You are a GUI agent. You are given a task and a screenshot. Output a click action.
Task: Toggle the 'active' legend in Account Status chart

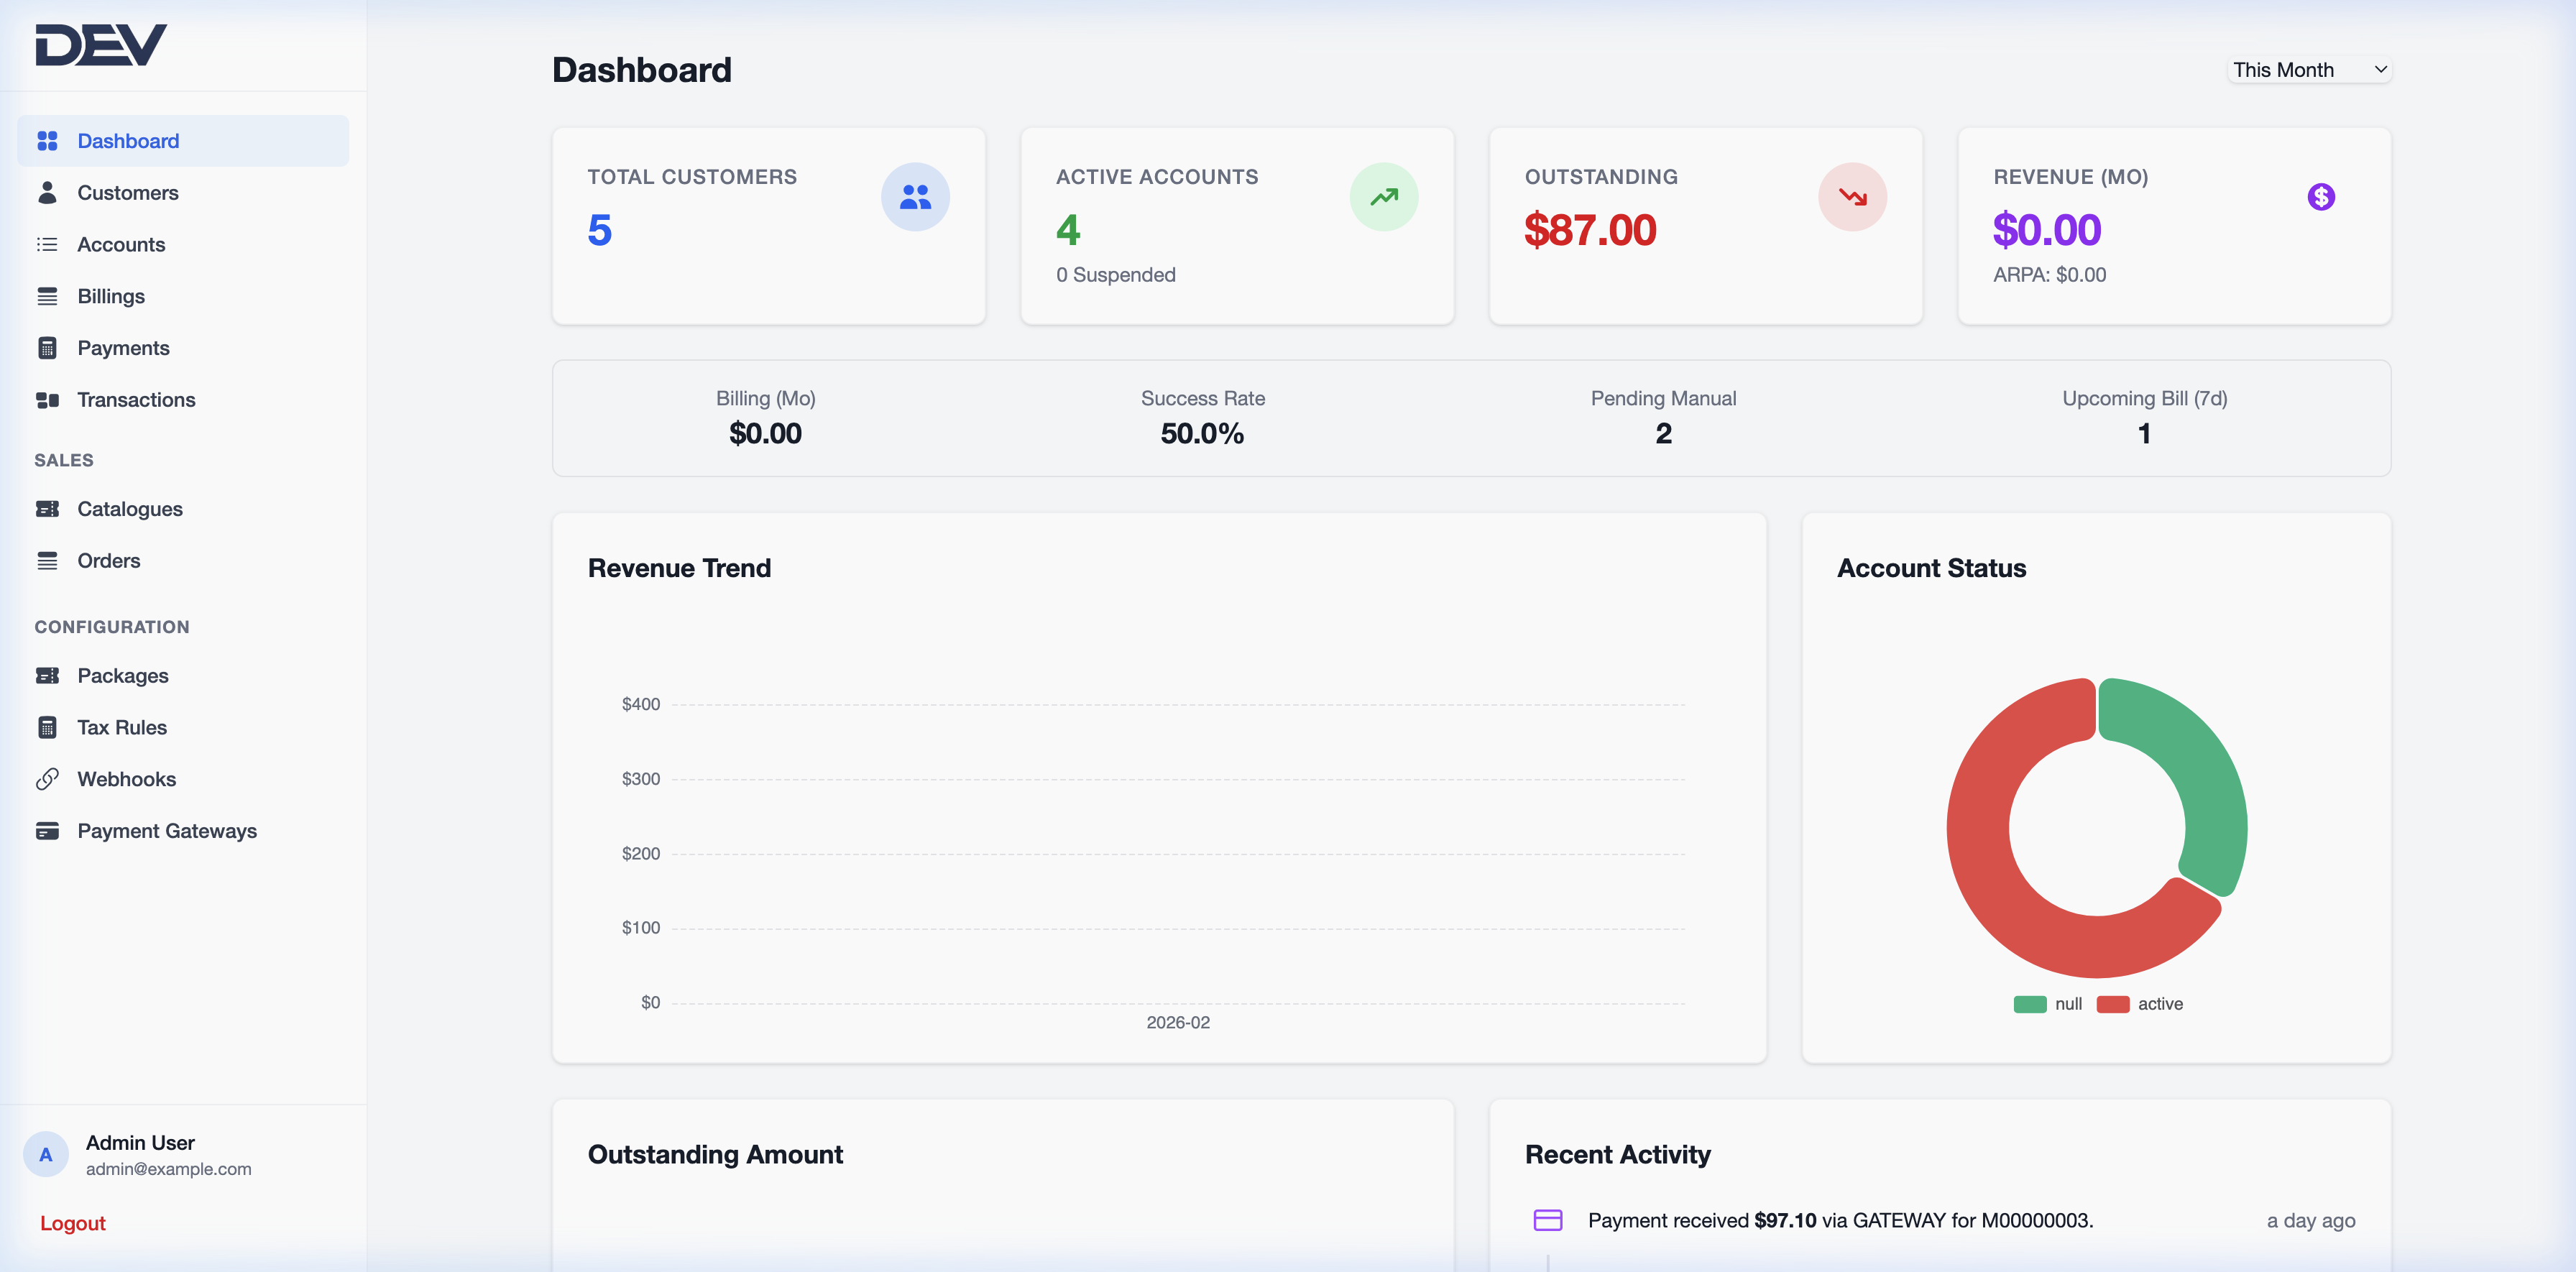2141,1003
